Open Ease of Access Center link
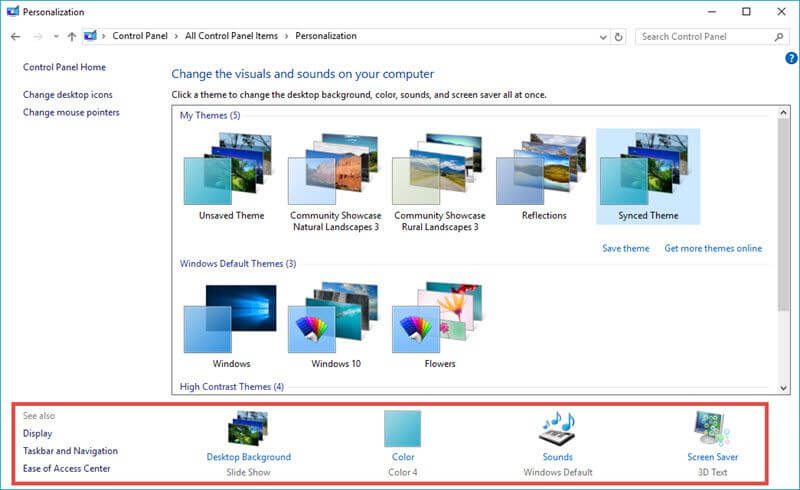The image size is (800, 490). click(x=66, y=468)
